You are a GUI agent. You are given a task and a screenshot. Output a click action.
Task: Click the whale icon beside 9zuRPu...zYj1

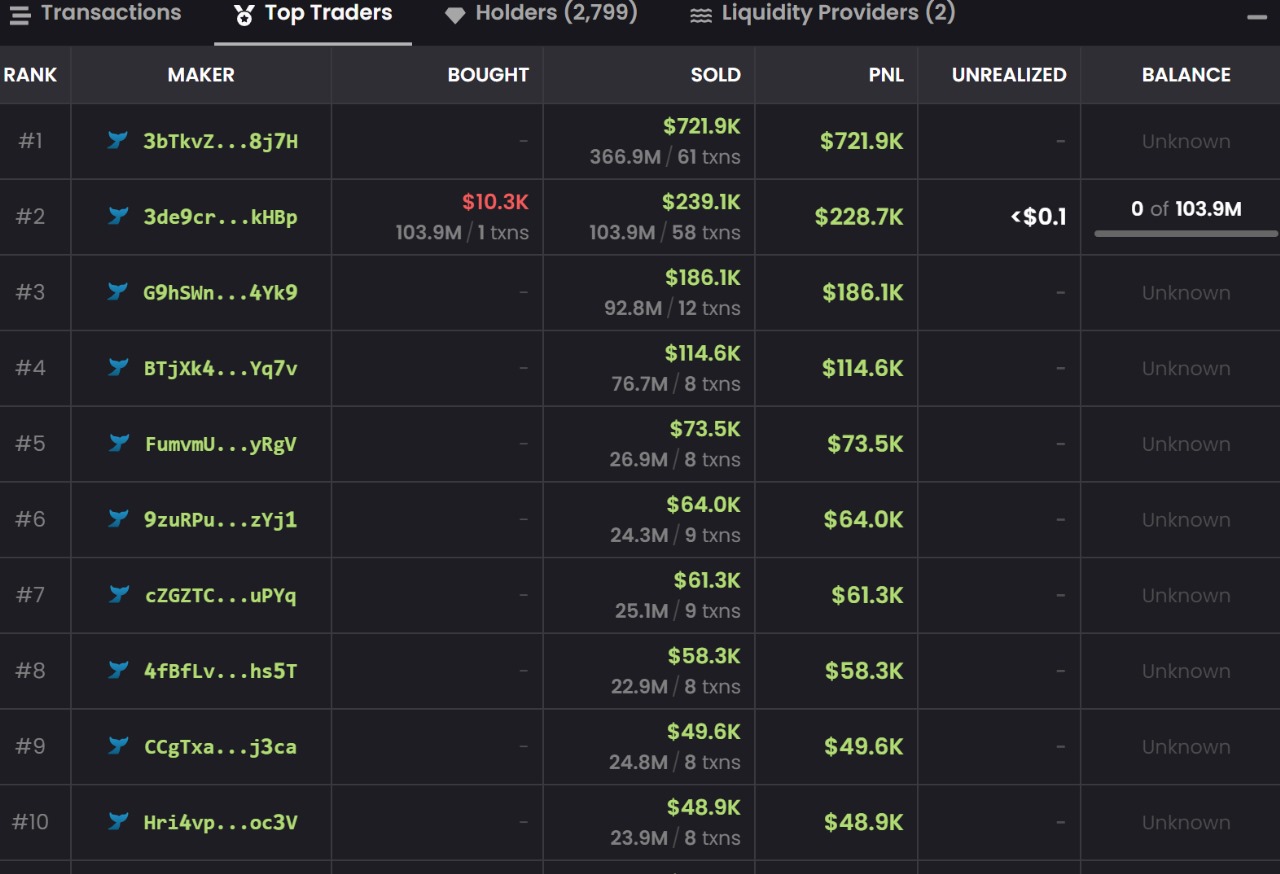[118, 519]
